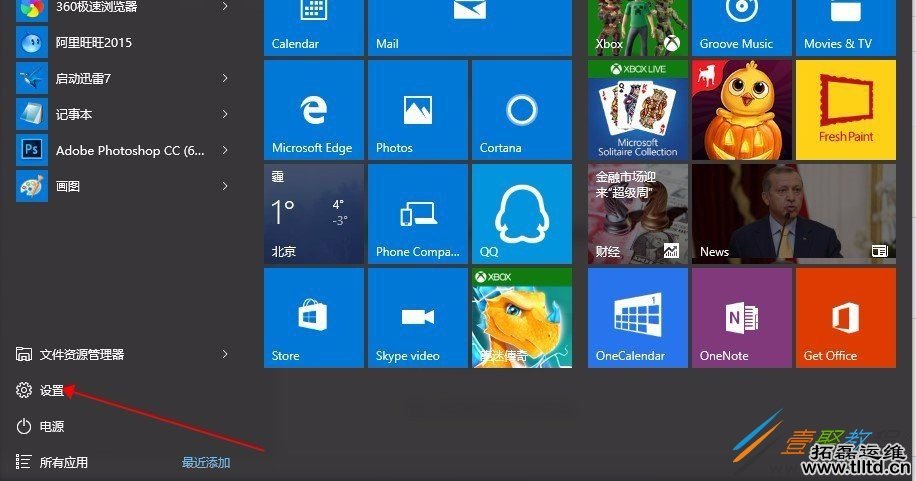
Task: Show 所有应用 all apps
Action: click(x=51, y=462)
